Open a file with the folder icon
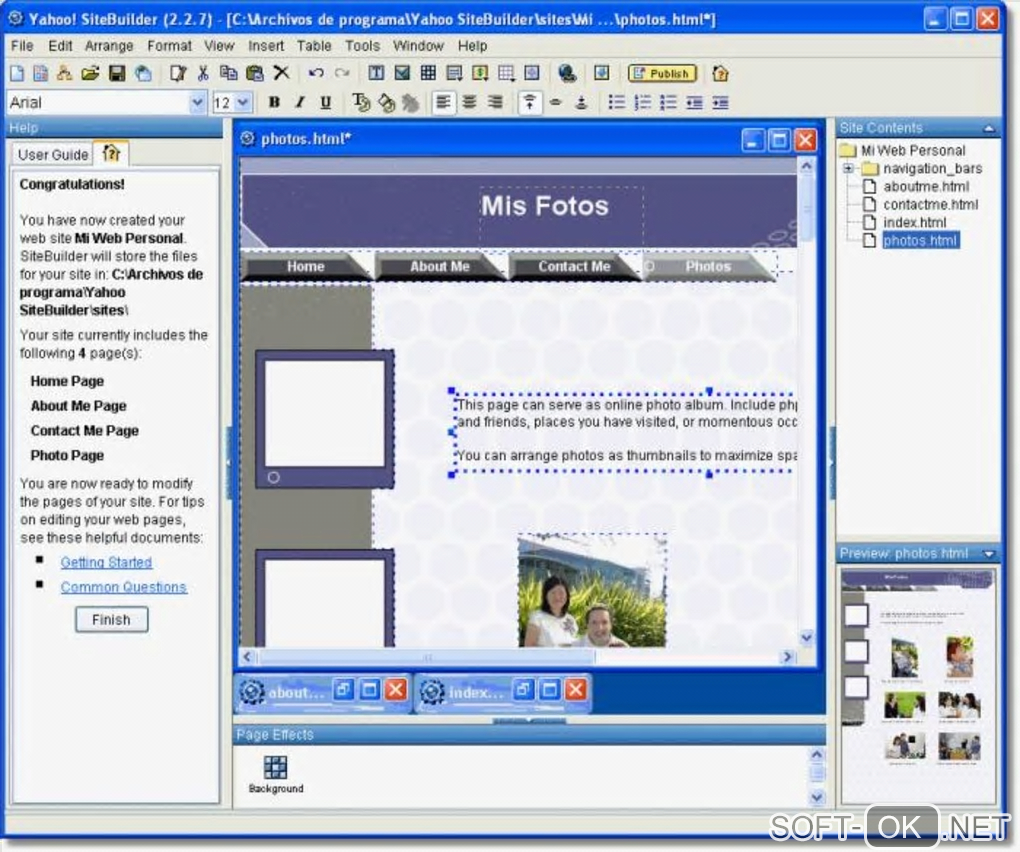The image size is (1020, 852). point(90,73)
